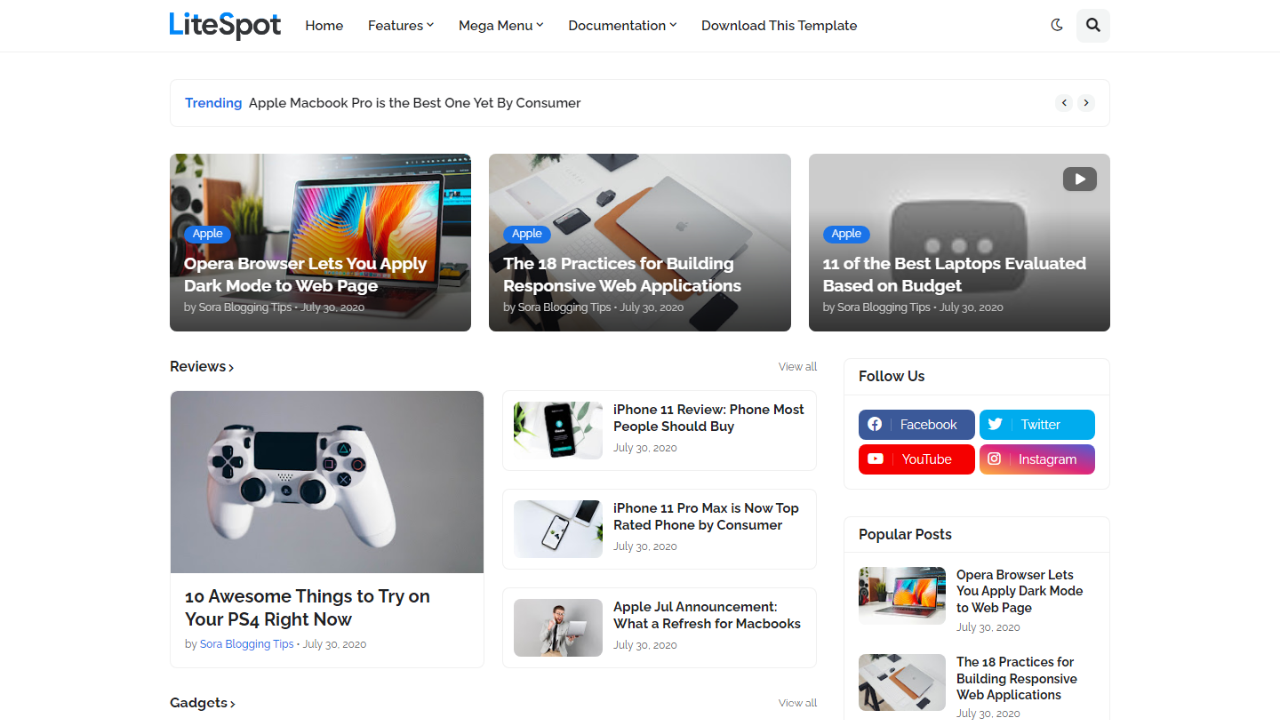Screen dimensions: 1280x720
Task: Click Sora Blogging Tips author under PS4 post
Action: click(x=247, y=644)
